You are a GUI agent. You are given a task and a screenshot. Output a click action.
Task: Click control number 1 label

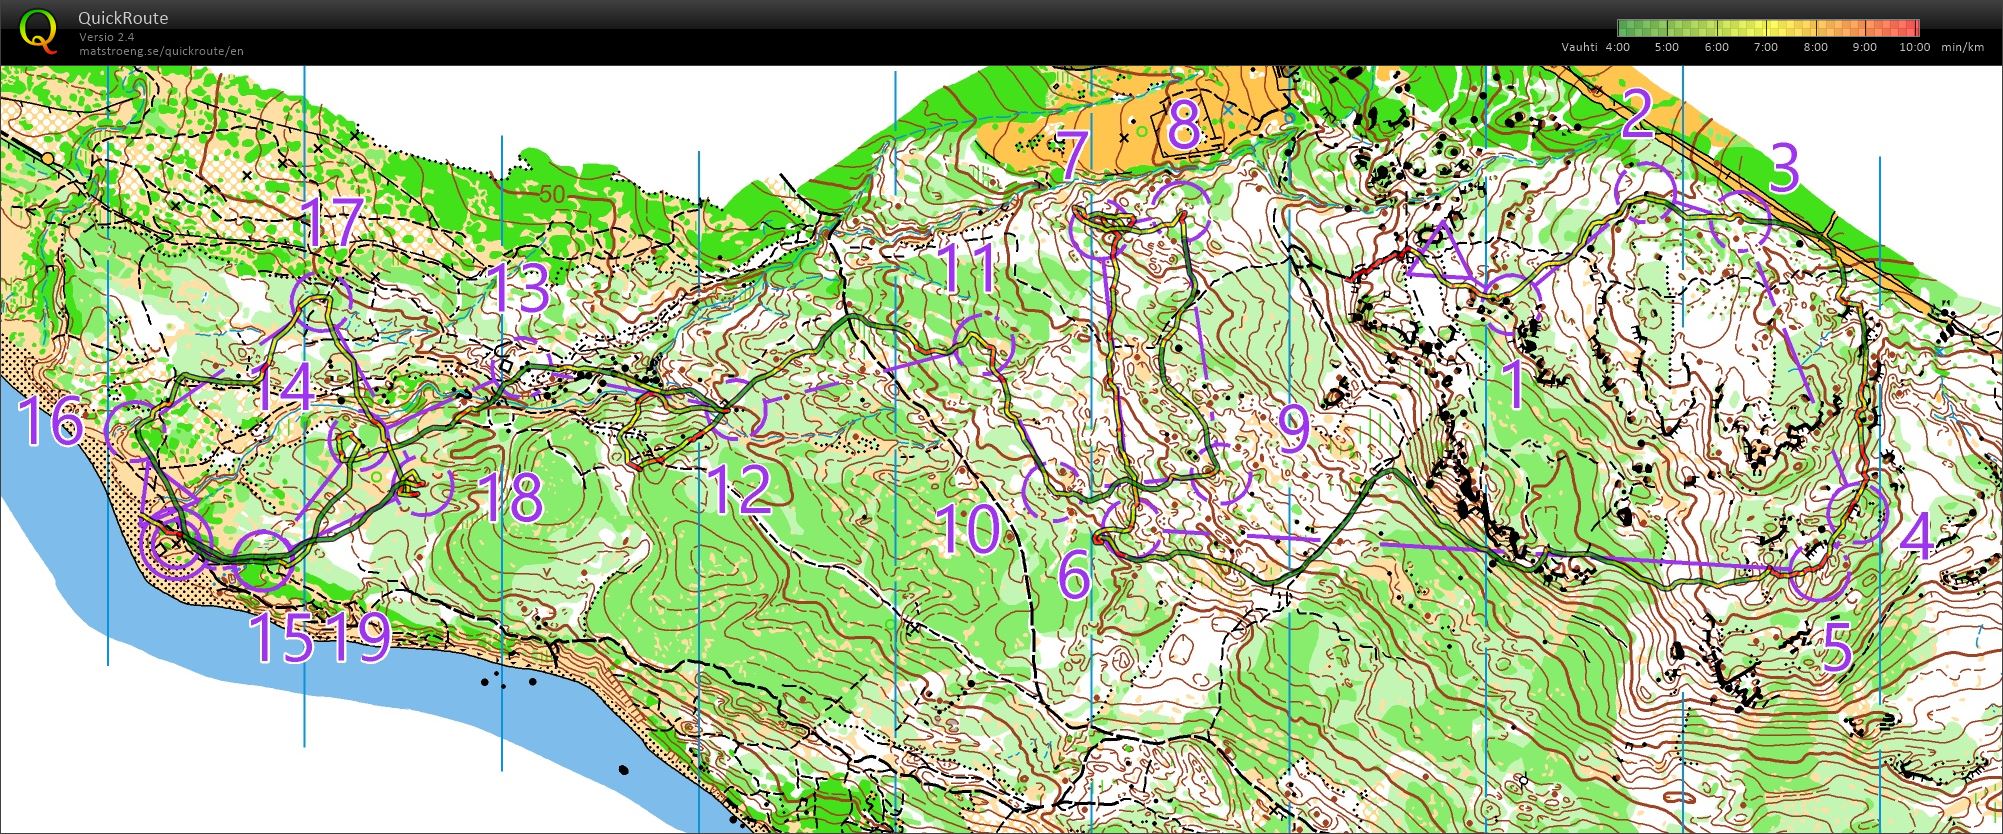click(x=1514, y=385)
